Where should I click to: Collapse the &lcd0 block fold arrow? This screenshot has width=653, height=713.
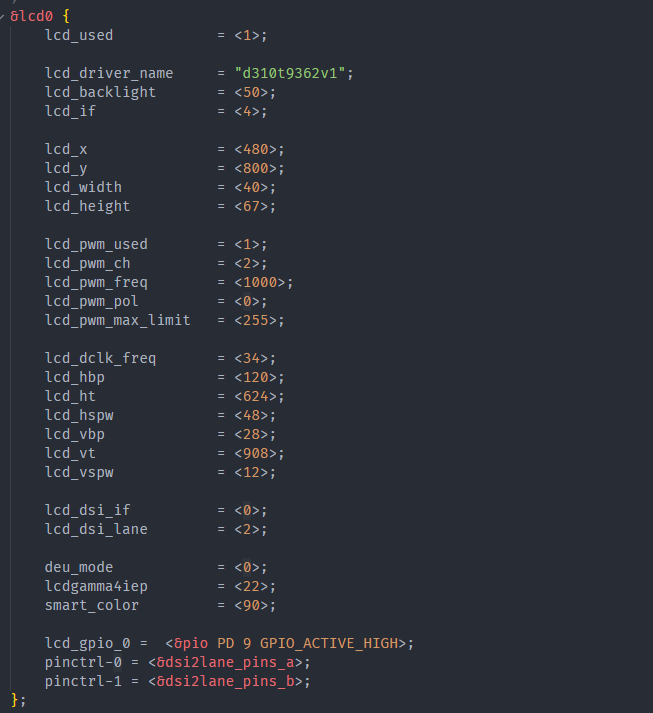(4, 17)
